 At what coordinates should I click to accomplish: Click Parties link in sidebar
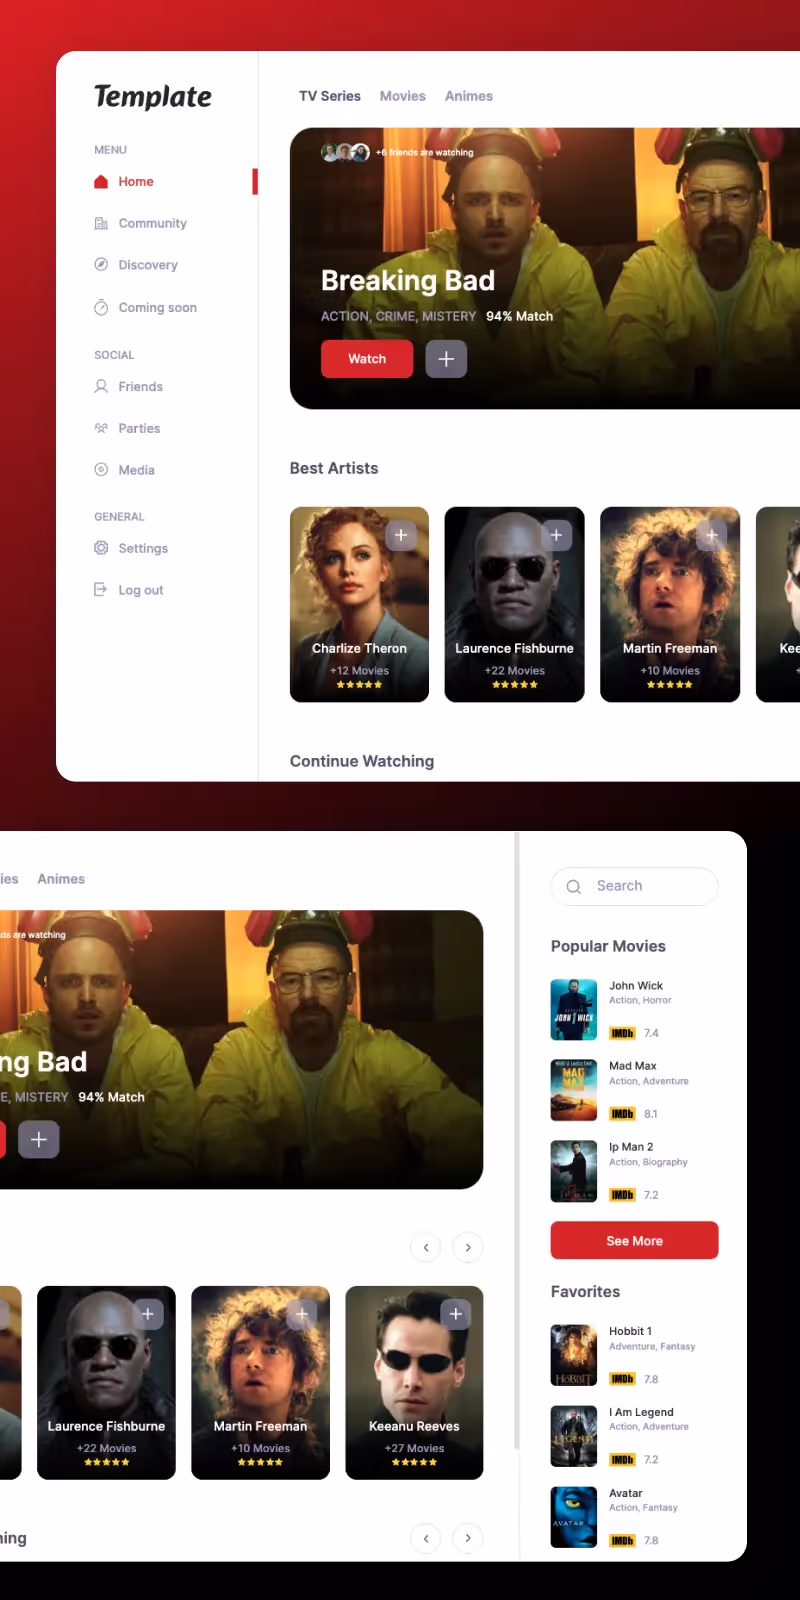(139, 428)
